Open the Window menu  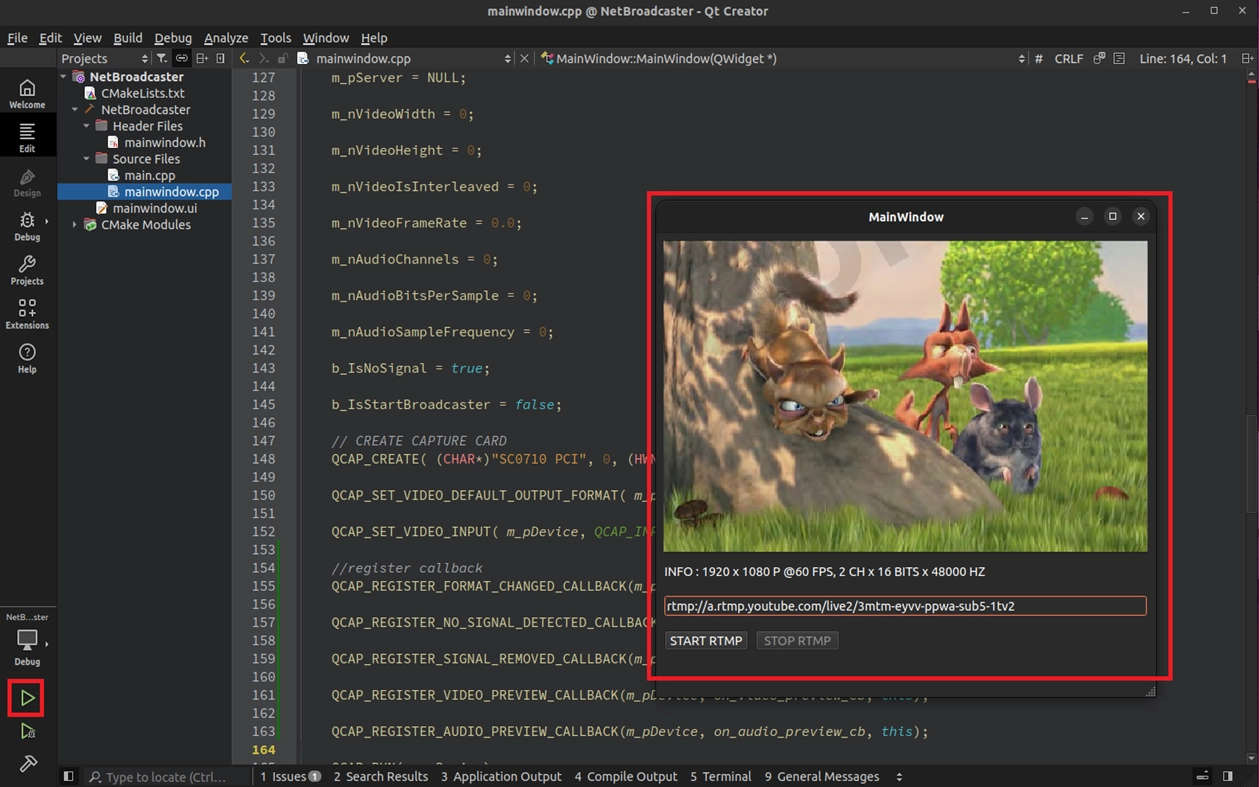click(x=326, y=38)
